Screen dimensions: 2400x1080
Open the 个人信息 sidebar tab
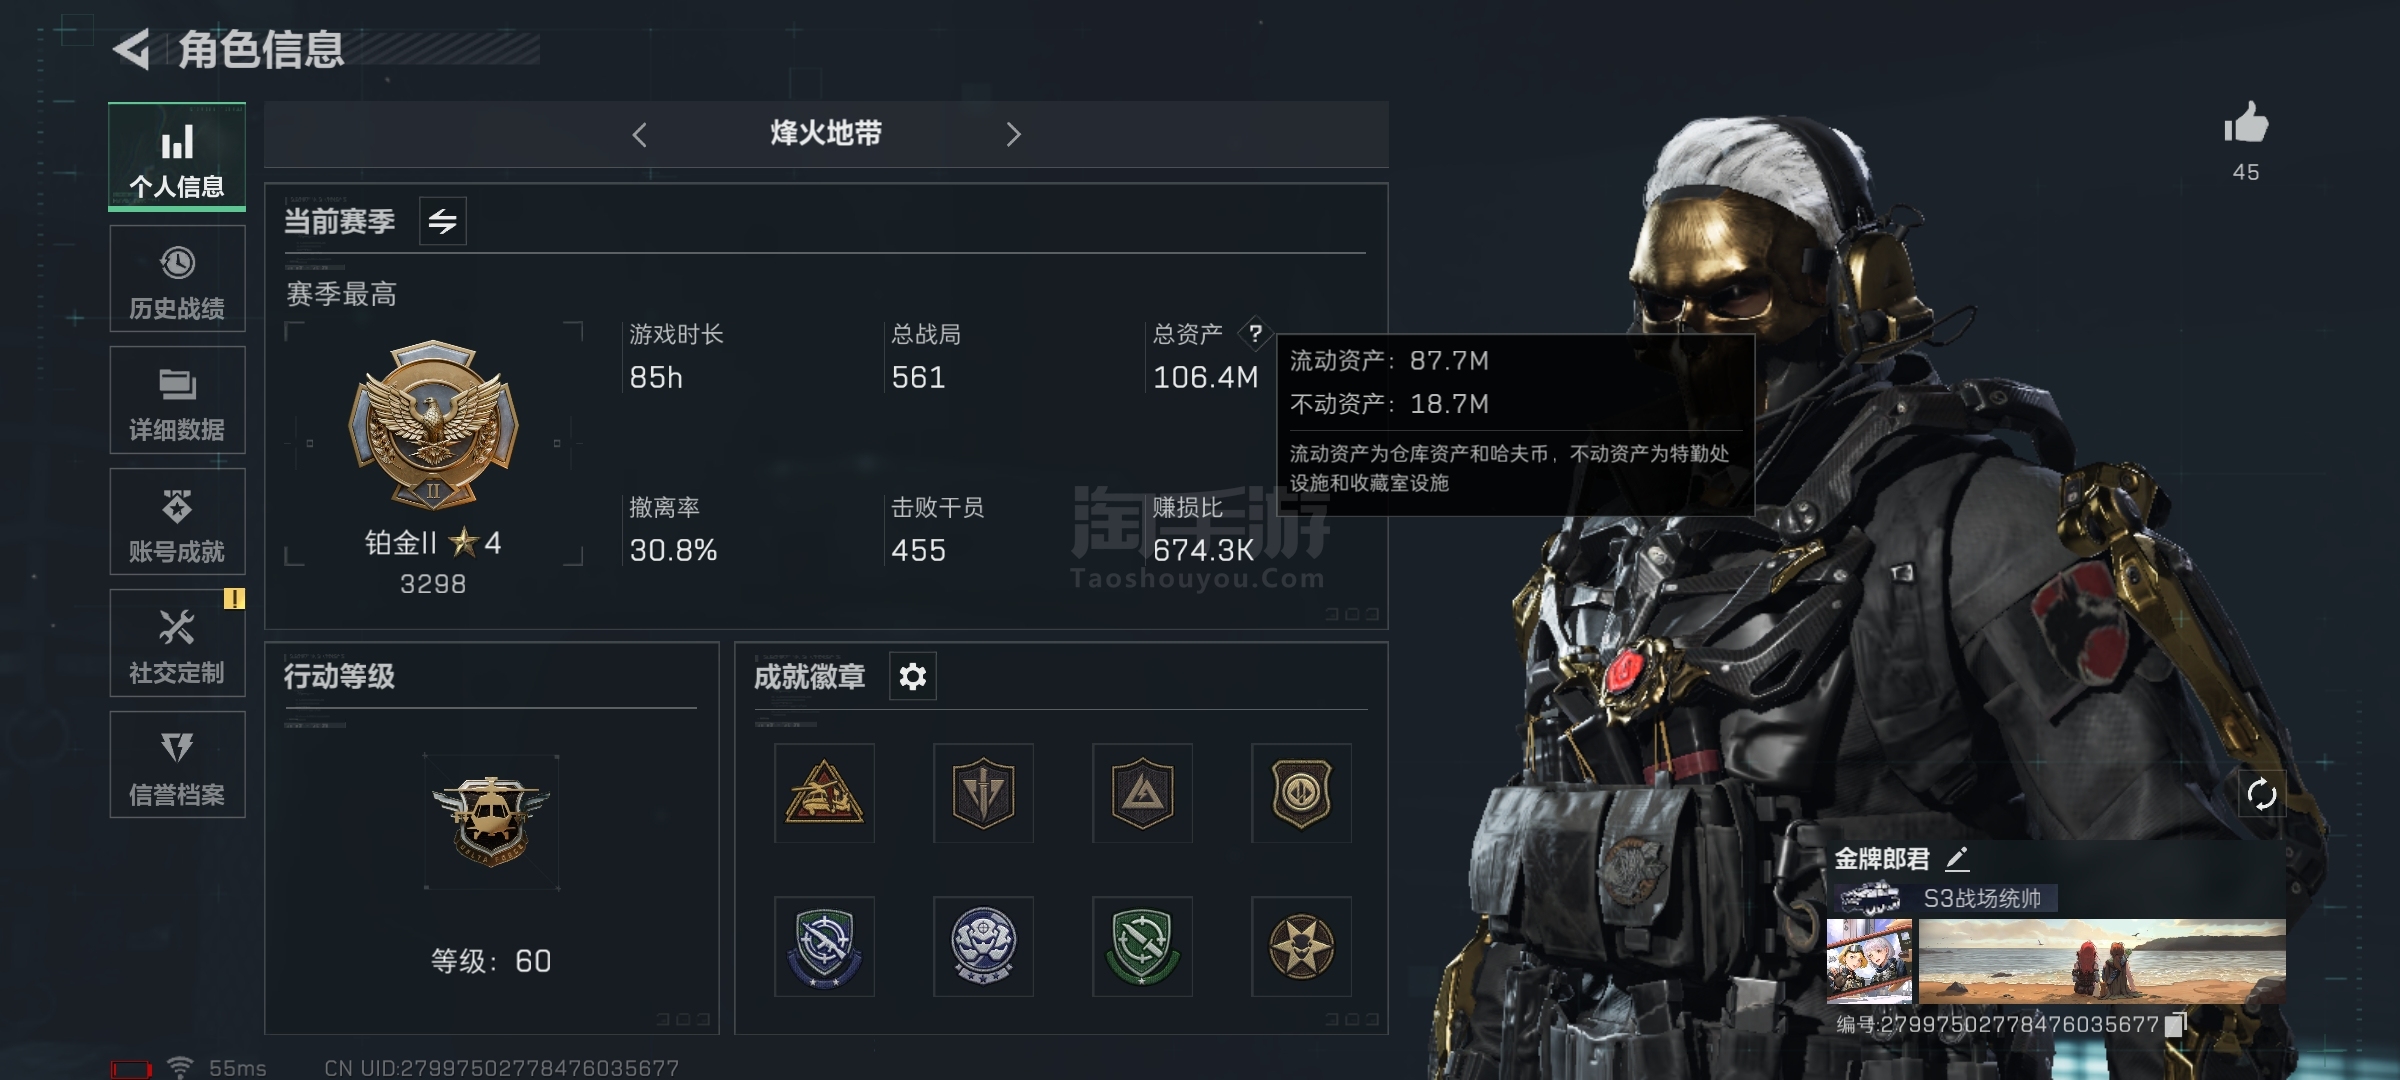[177, 156]
